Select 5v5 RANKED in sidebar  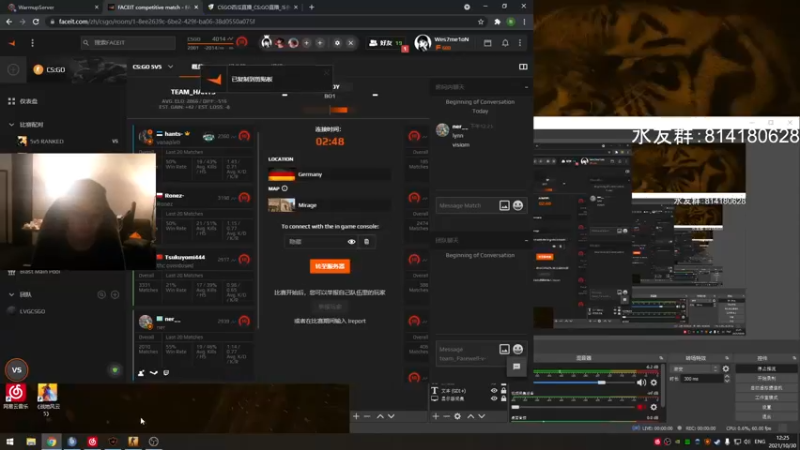pos(46,141)
